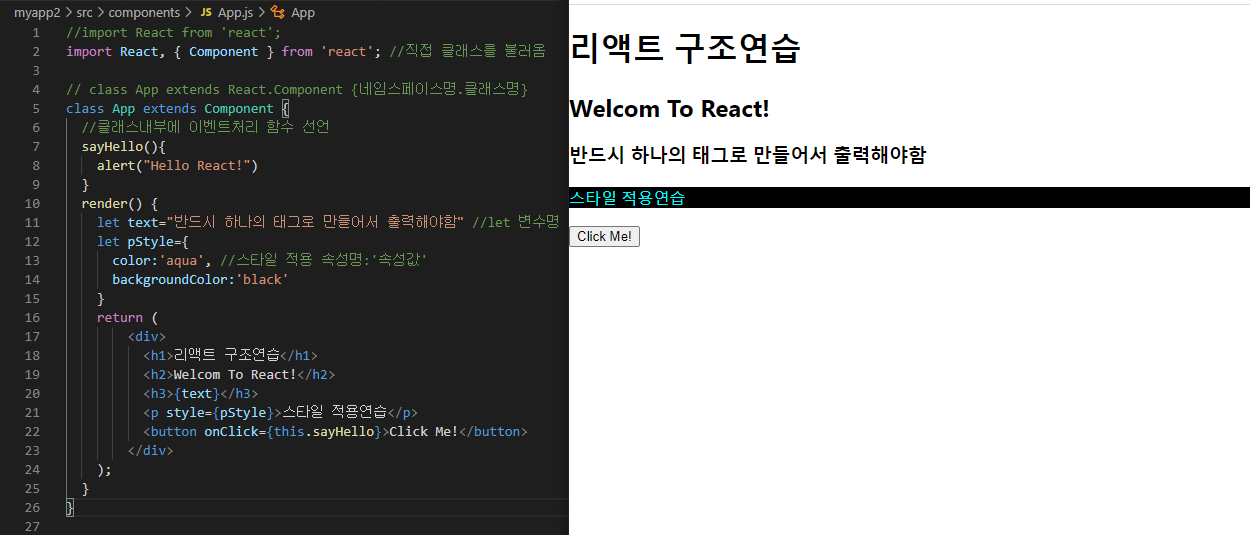Click the opening <div> tag line in code
1250x535 pixels.
point(147,336)
